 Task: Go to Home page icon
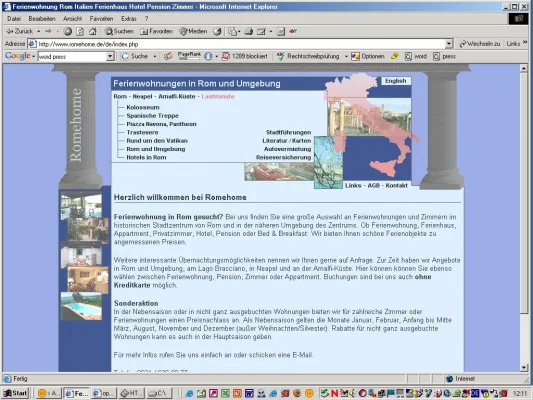92,32
